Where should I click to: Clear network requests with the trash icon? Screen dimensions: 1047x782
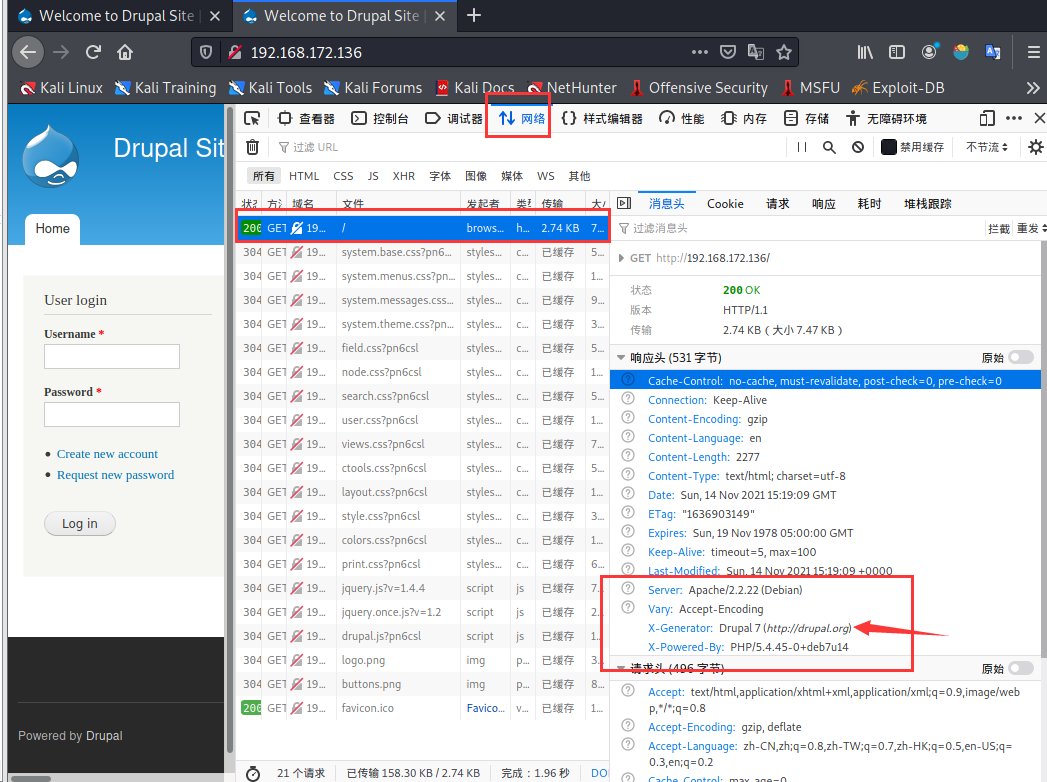251,146
